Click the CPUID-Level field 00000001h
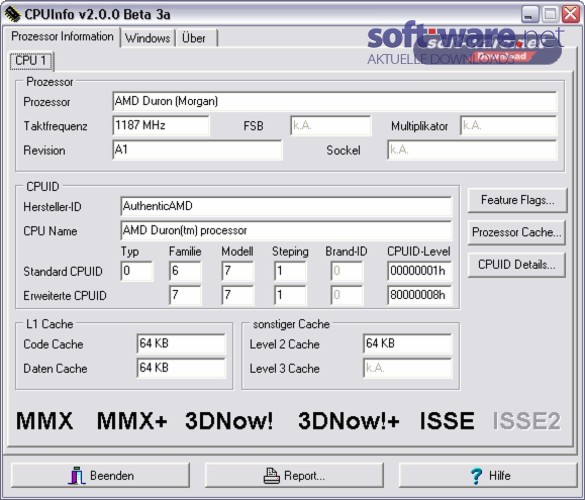This screenshot has width=585, height=500. [x=419, y=271]
